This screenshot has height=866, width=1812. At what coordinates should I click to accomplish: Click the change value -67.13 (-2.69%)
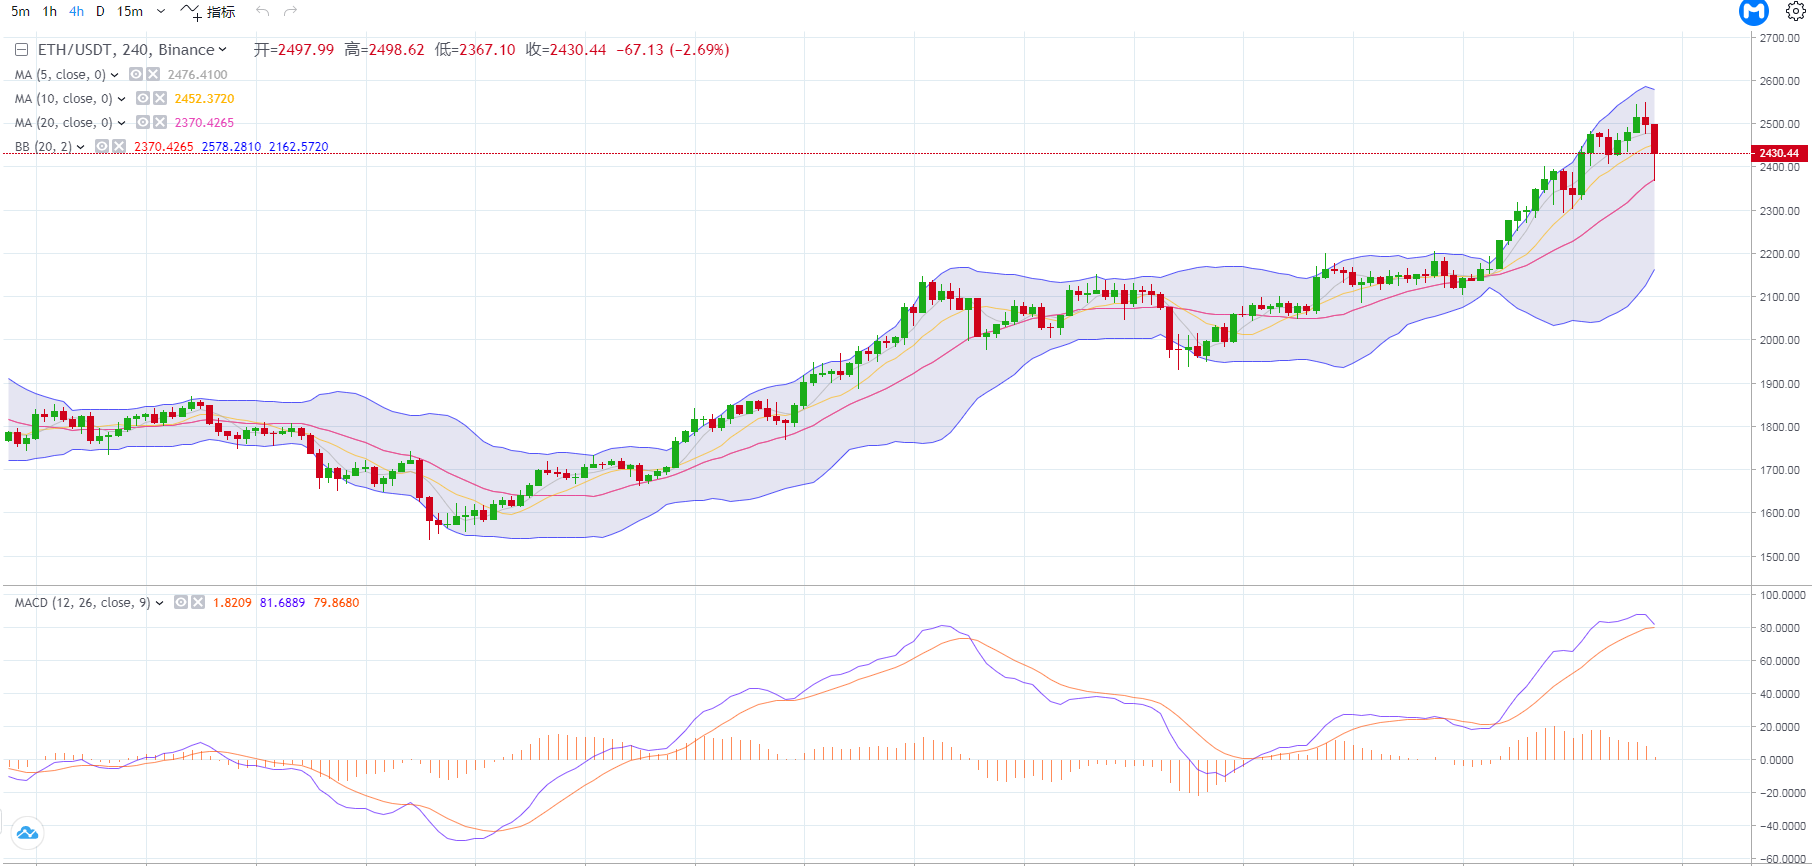pyautogui.click(x=673, y=50)
